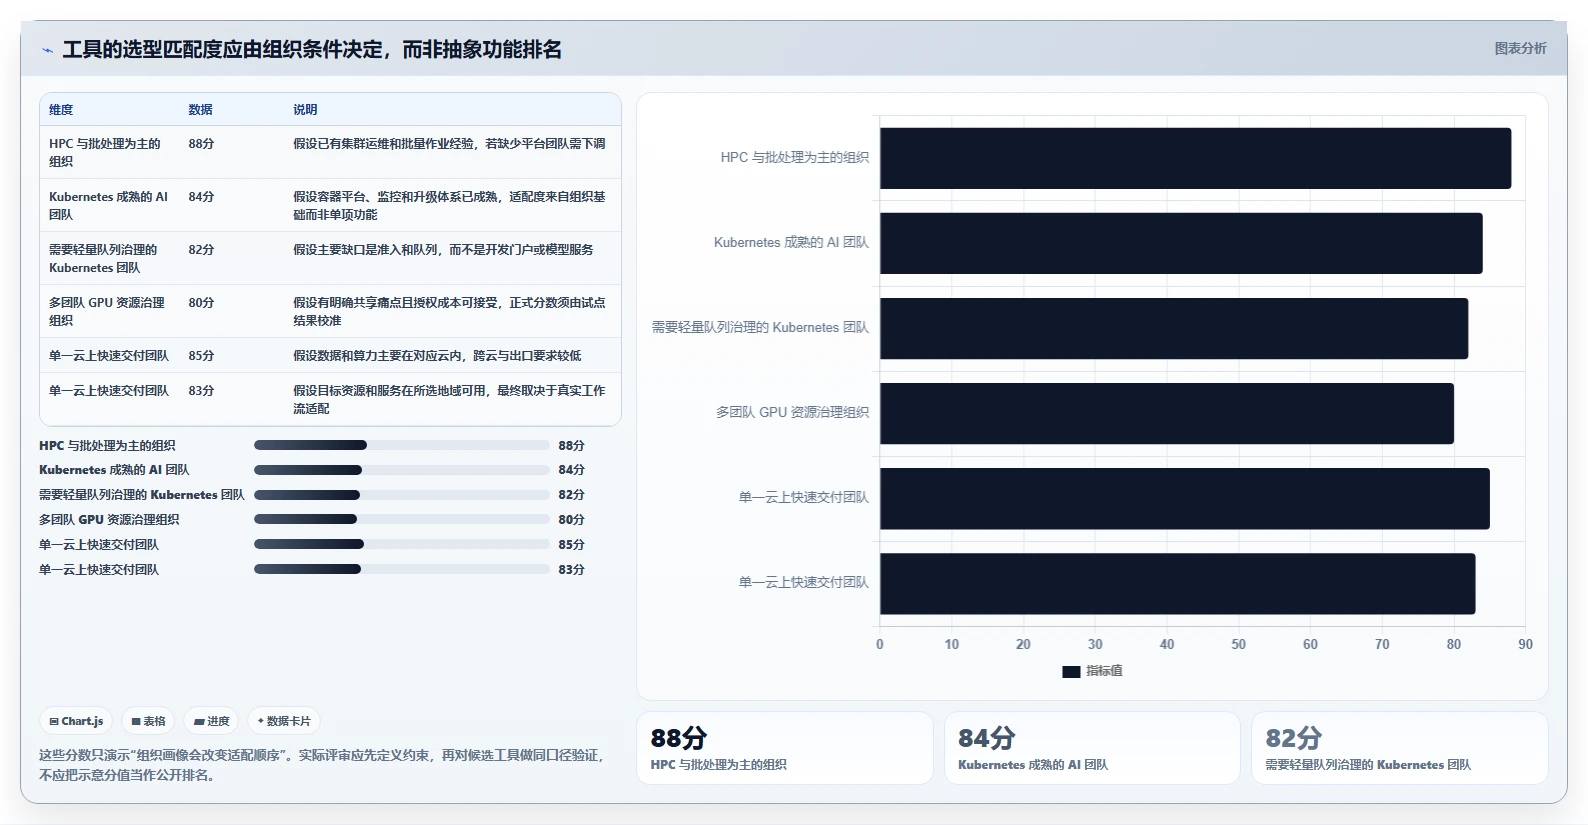
Task: Select the 84分 cell in the table
Action: (x=201, y=197)
